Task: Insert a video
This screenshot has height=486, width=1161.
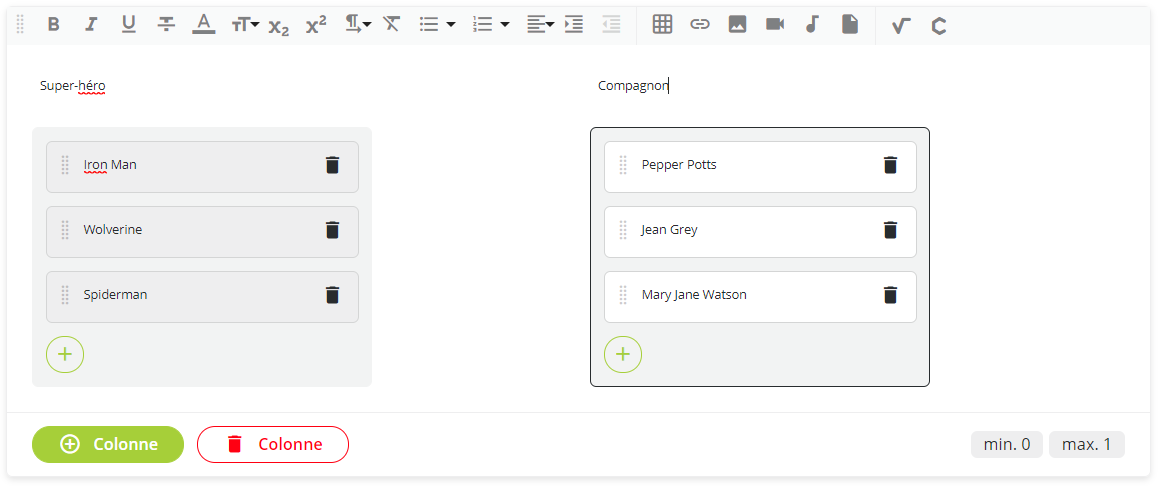Action: pyautogui.click(x=775, y=24)
